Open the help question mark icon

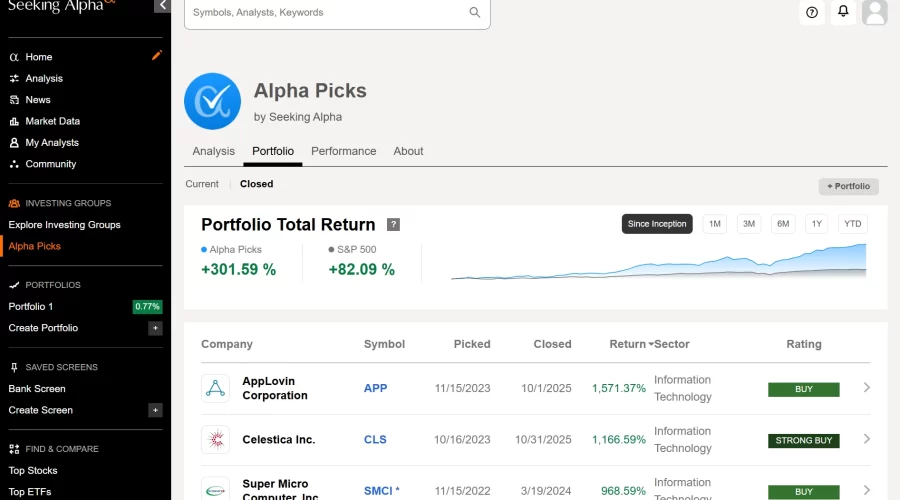812,12
